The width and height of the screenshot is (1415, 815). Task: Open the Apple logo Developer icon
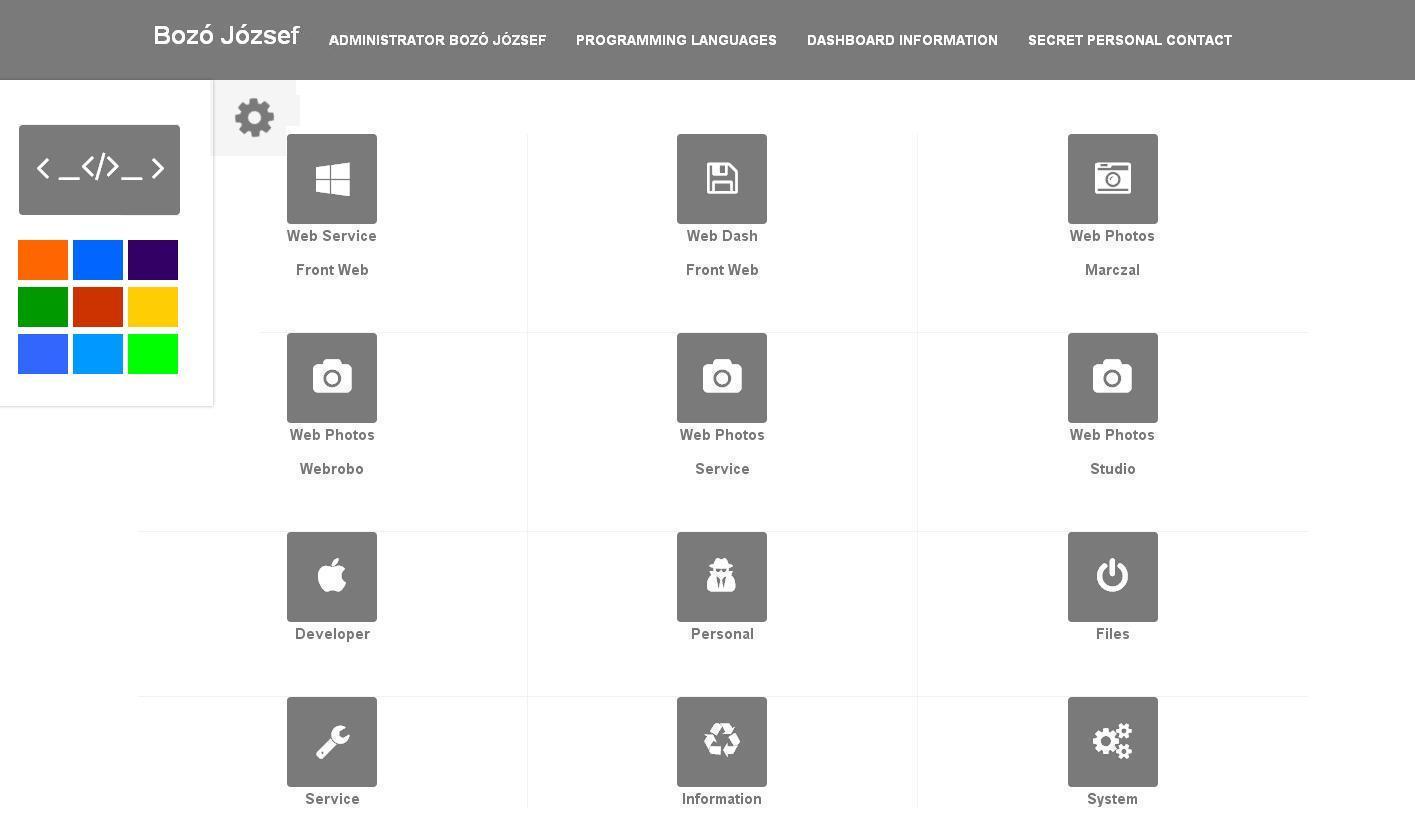click(x=332, y=577)
